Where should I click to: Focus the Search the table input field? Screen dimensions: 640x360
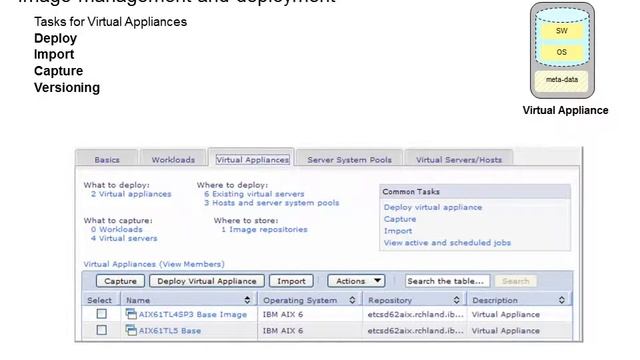point(447,281)
